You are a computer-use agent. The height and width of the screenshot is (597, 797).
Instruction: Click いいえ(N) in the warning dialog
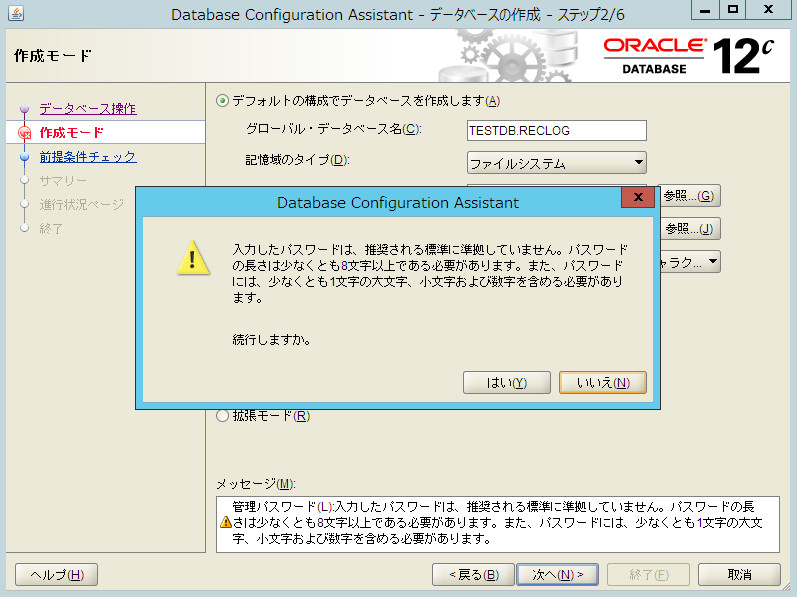602,382
